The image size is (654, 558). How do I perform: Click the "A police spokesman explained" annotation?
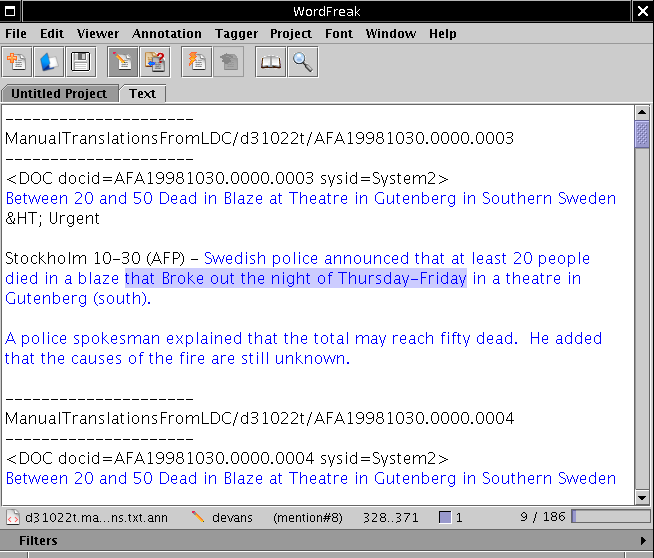(x=124, y=338)
